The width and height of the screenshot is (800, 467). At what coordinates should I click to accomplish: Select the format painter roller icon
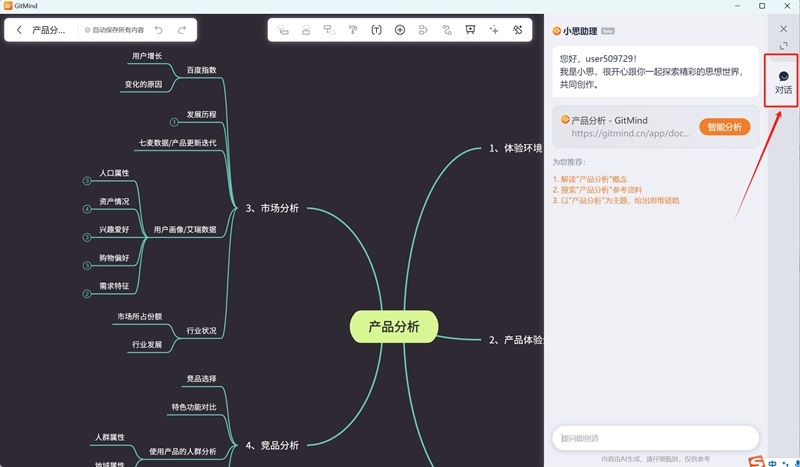tap(353, 30)
